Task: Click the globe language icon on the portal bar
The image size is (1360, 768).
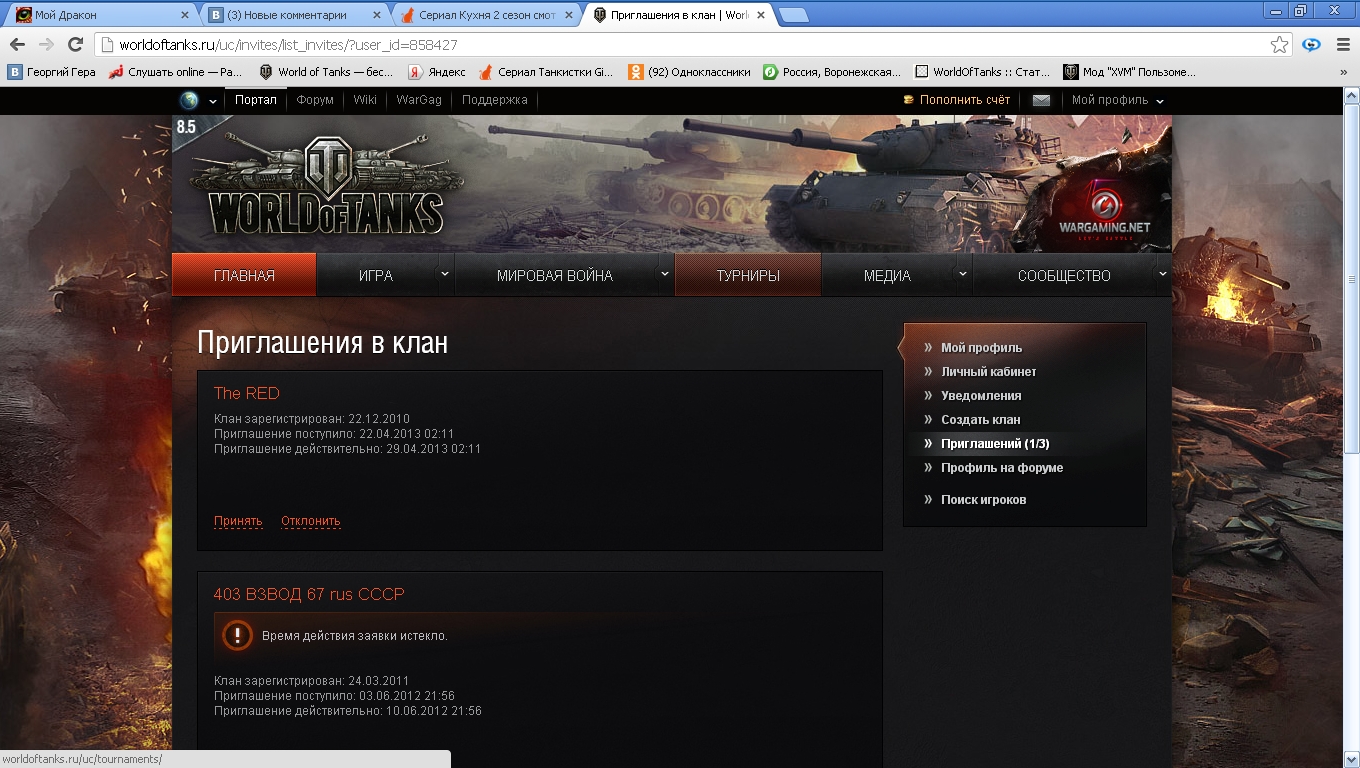Action: click(189, 100)
